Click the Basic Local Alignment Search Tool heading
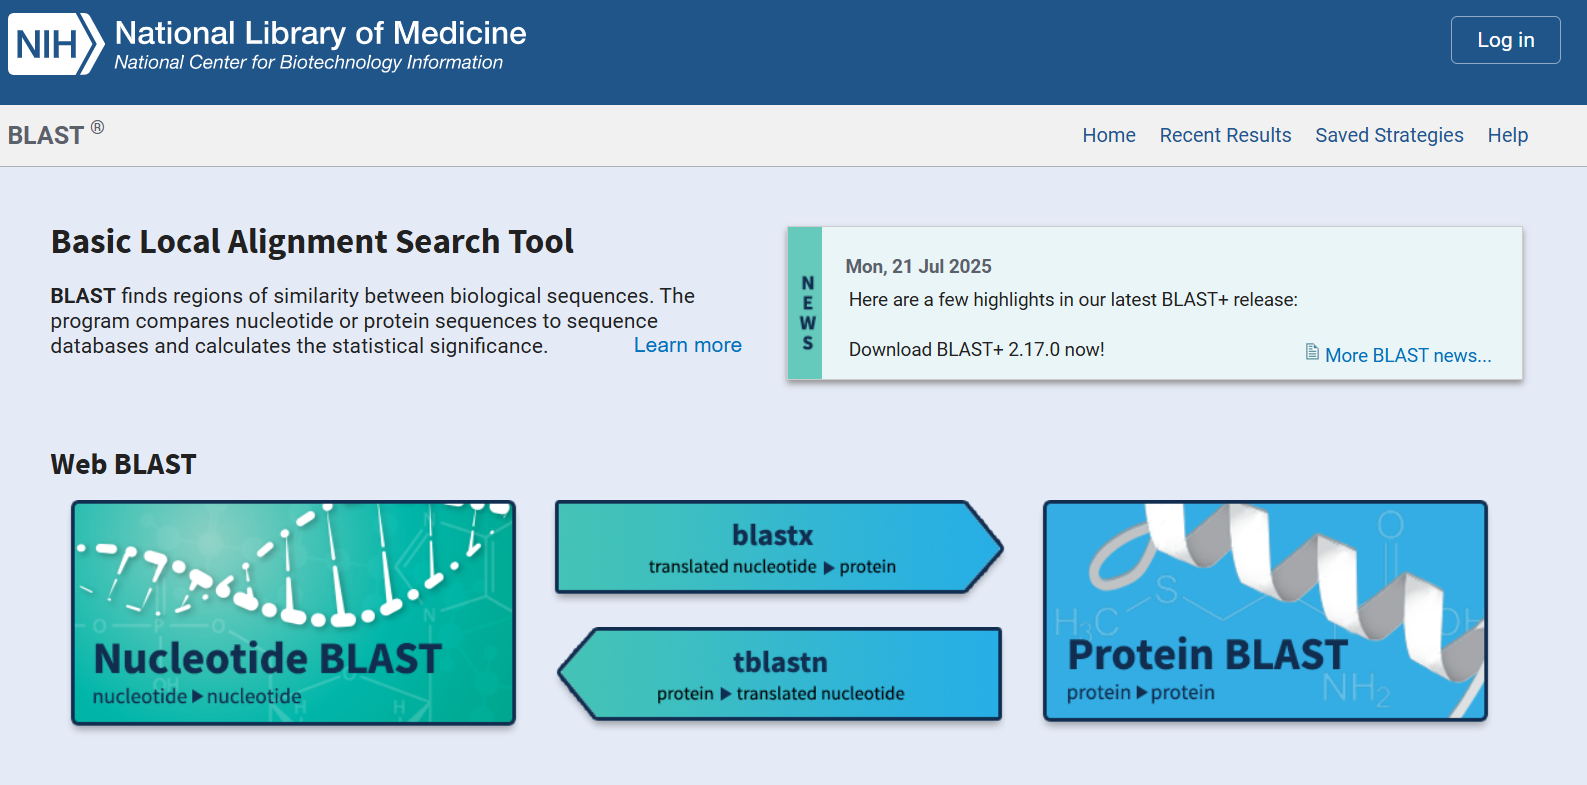The image size is (1587, 785). click(312, 242)
